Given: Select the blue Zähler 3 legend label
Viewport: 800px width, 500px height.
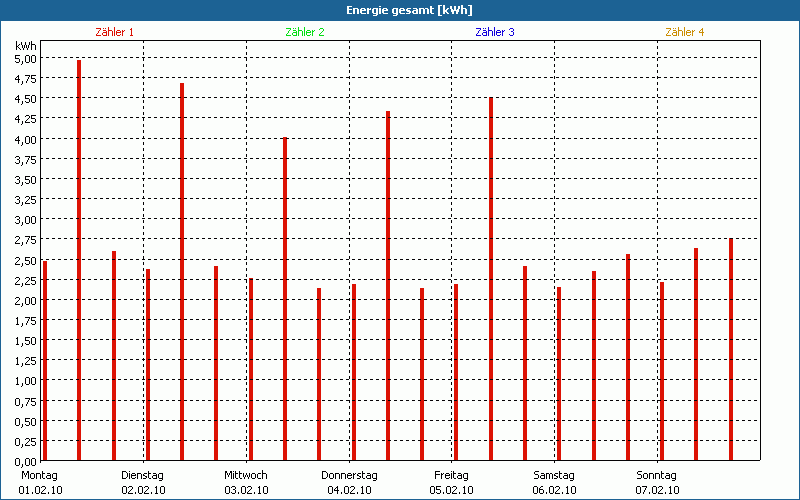Looking at the screenshot, I should [495, 32].
